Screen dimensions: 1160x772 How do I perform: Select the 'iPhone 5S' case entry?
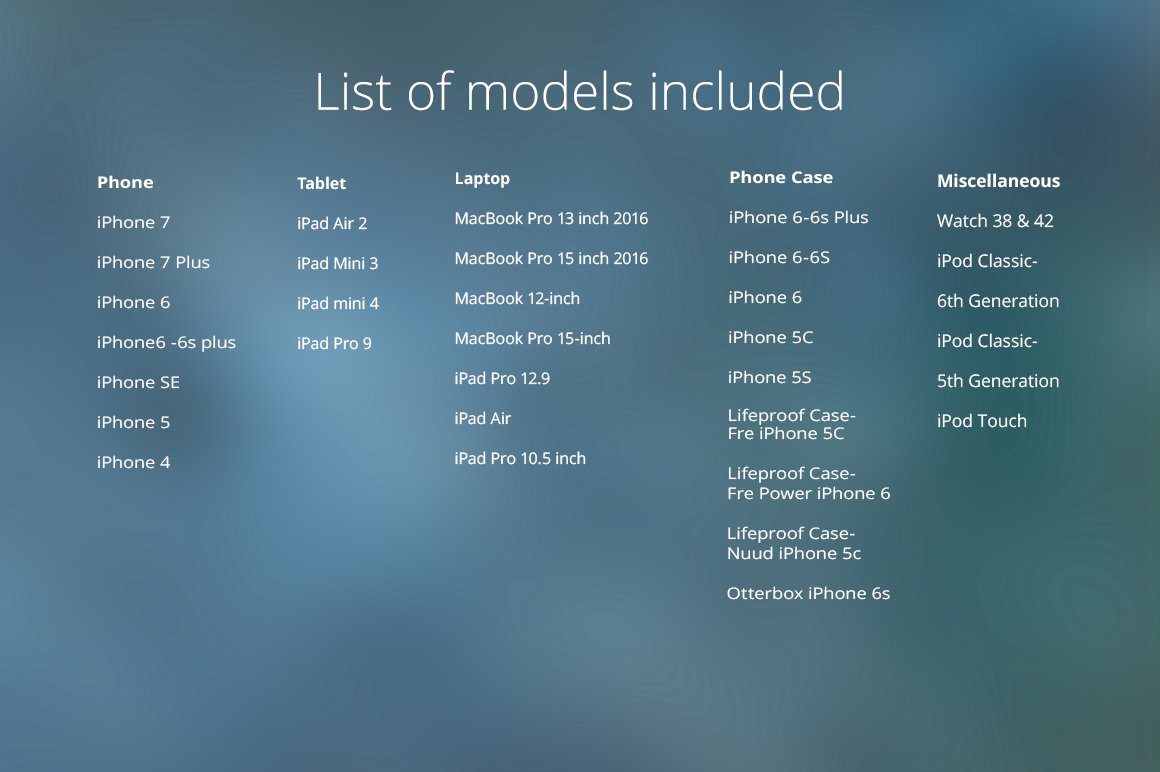click(x=769, y=377)
